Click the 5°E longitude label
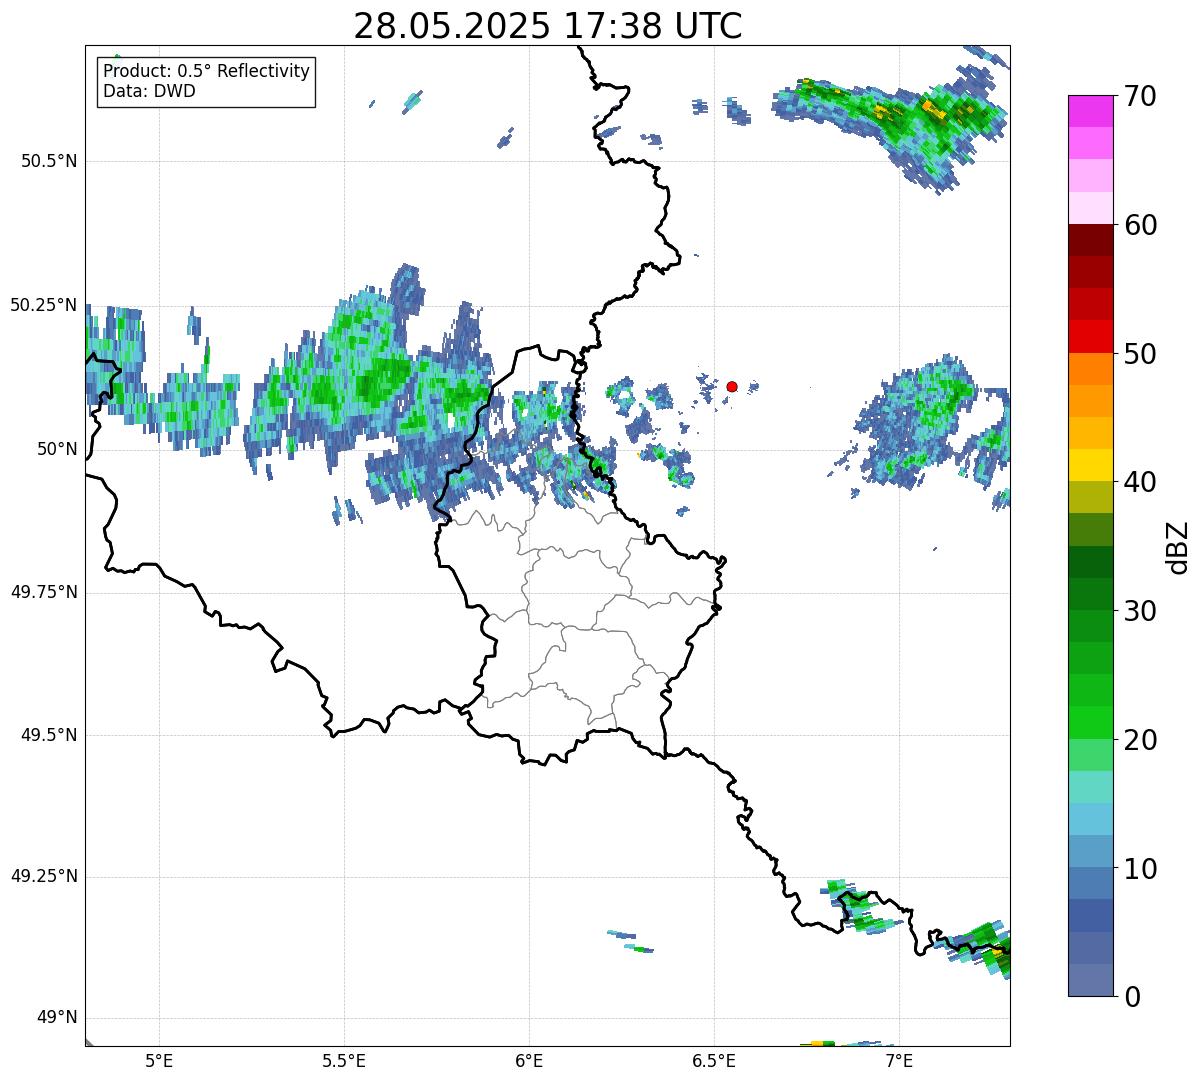Image resolution: width=1202 pixels, height=1081 pixels. (x=159, y=1061)
